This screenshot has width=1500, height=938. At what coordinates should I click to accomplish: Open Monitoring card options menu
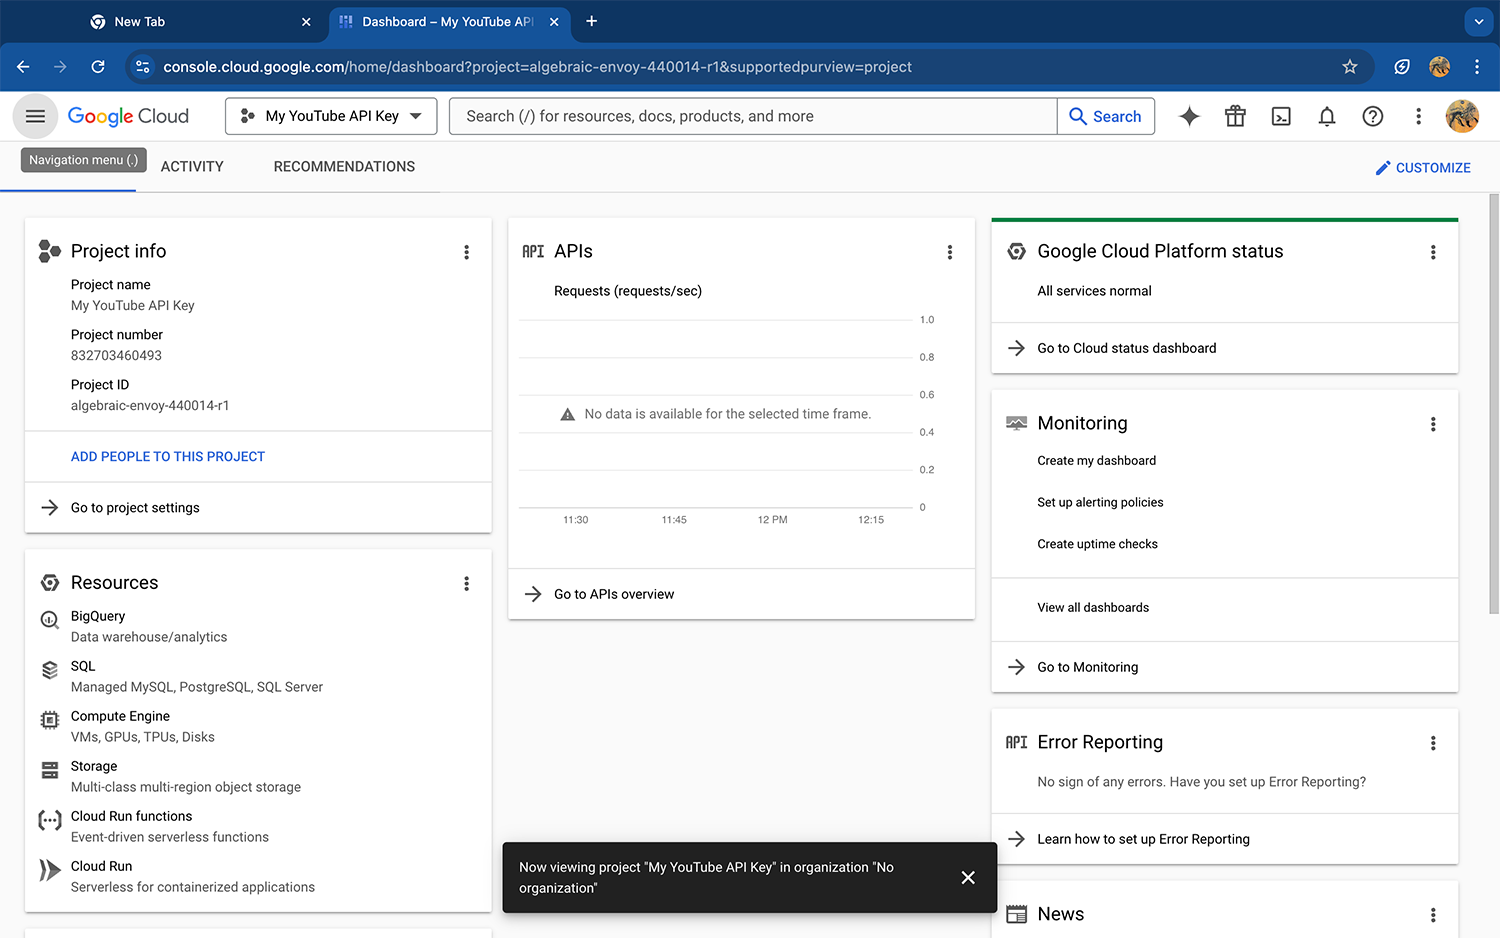tap(1433, 424)
